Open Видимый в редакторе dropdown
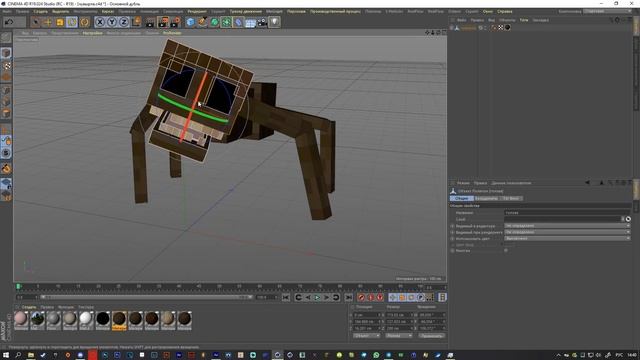The width and height of the screenshot is (640, 360). pos(567,226)
